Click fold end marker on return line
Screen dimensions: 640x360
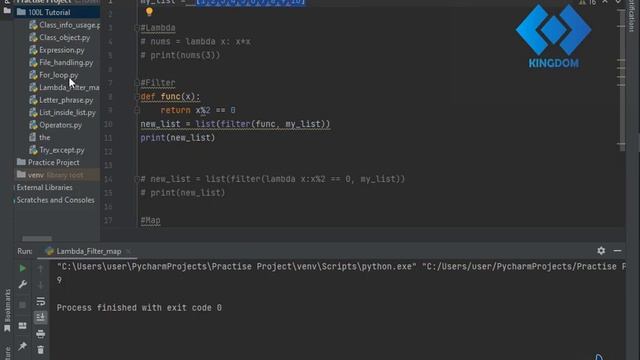click(137, 110)
